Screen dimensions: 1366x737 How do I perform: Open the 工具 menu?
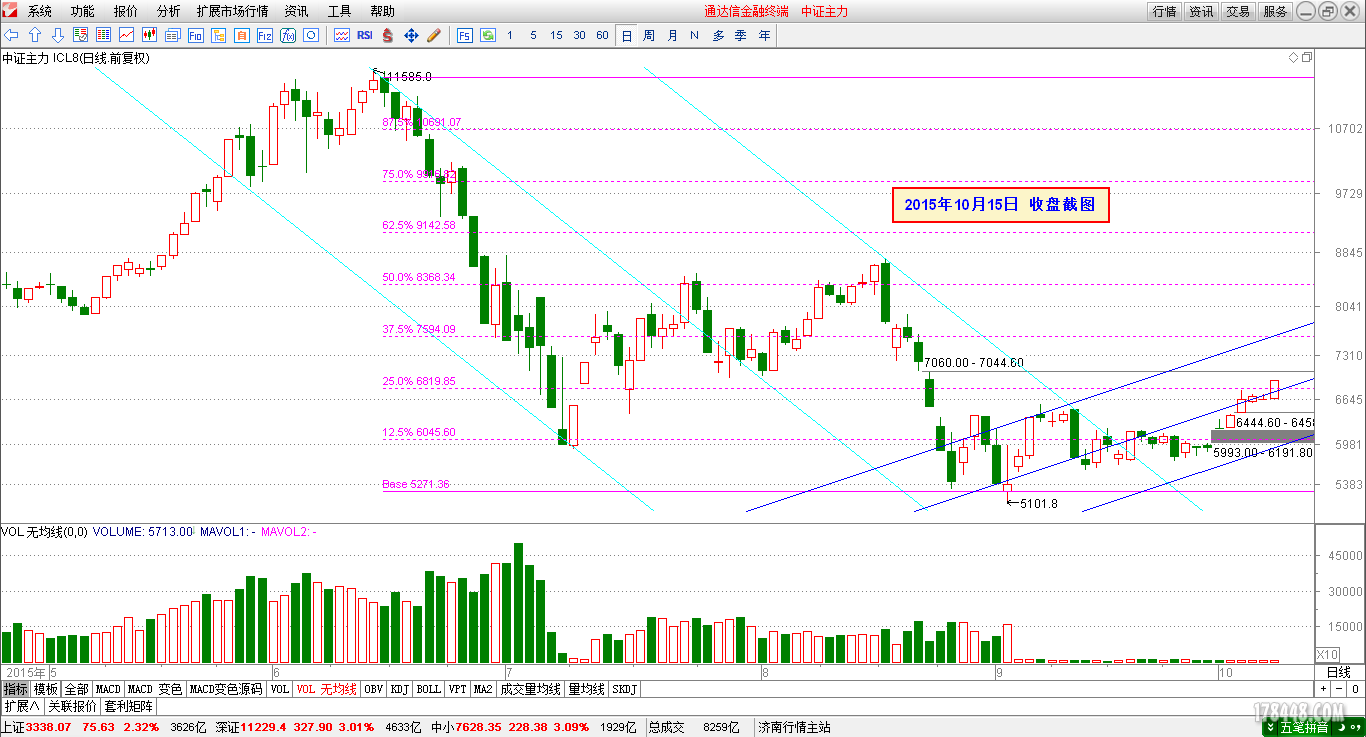[x=340, y=11]
